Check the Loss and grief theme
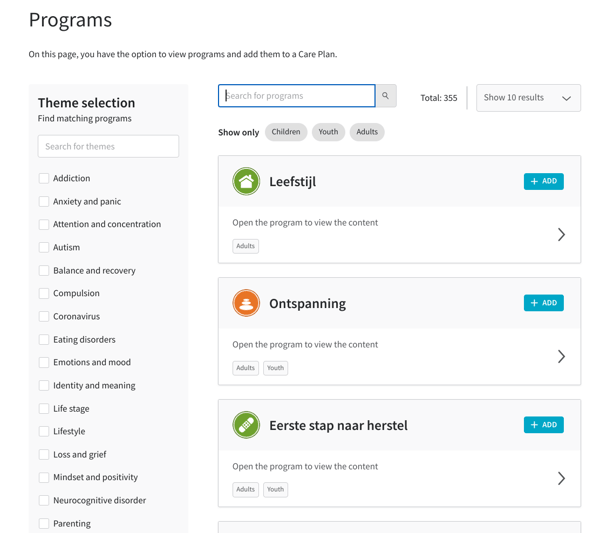 (44, 455)
